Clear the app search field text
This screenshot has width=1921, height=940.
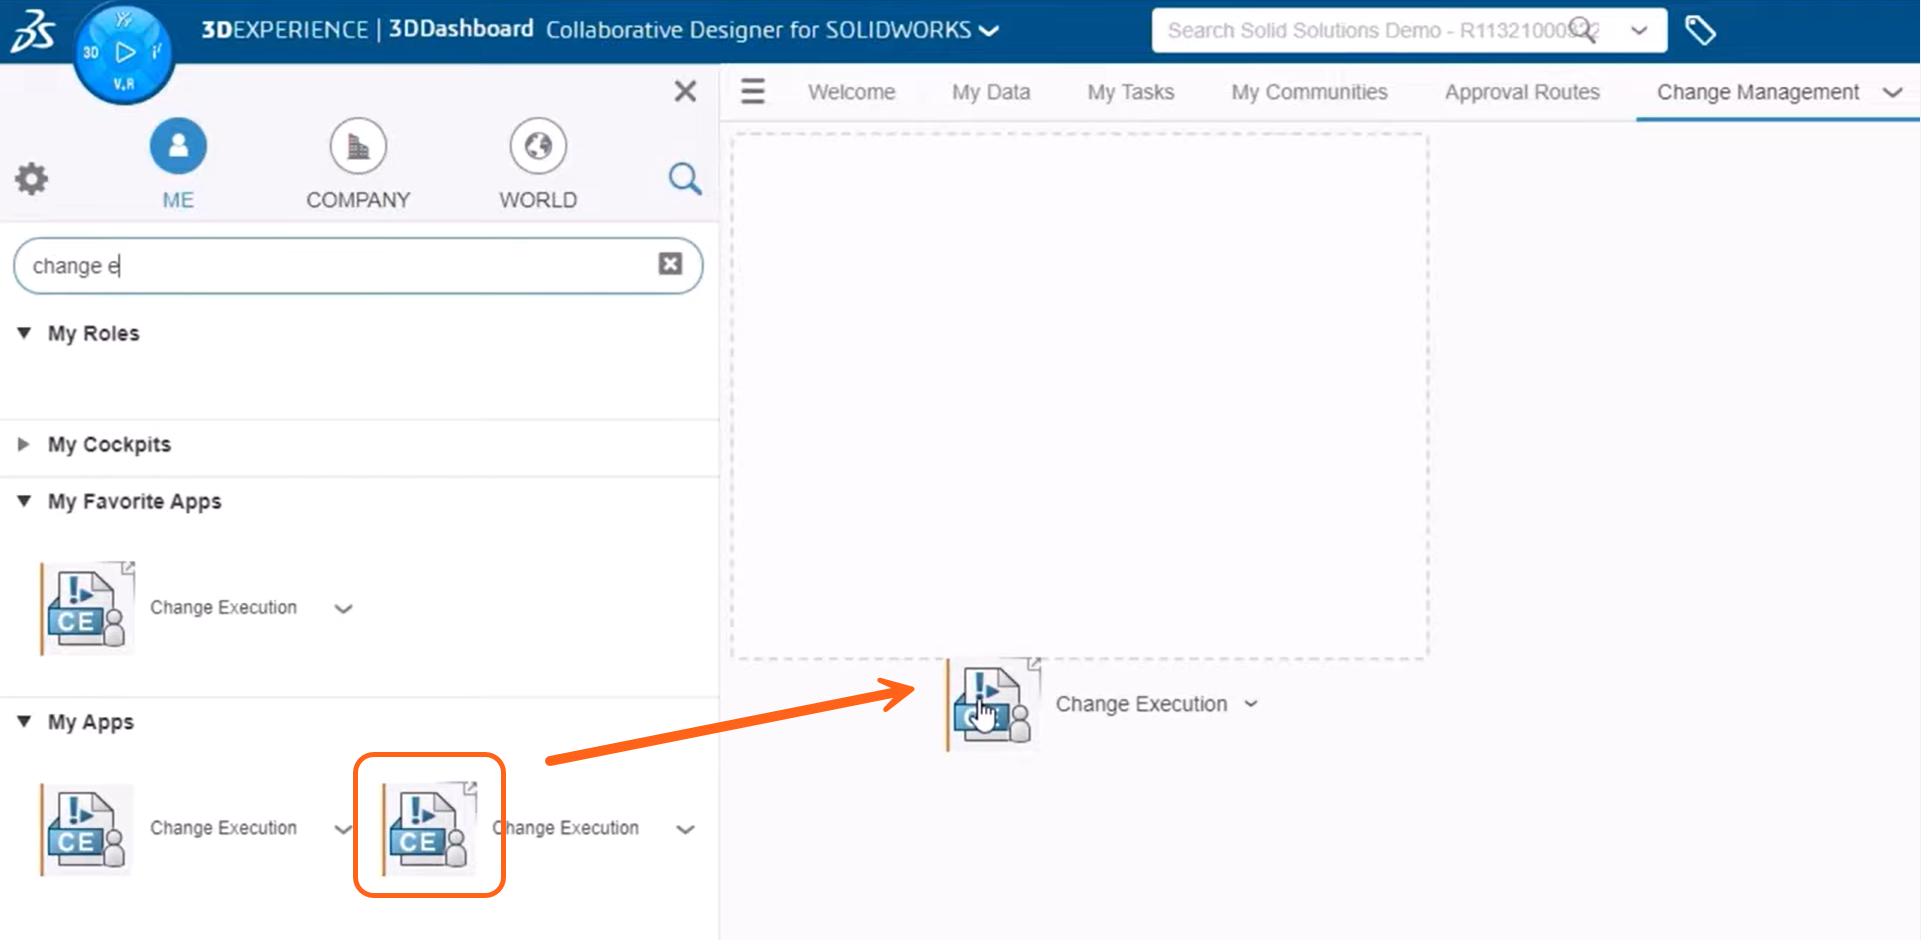pyautogui.click(x=670, y=264)
